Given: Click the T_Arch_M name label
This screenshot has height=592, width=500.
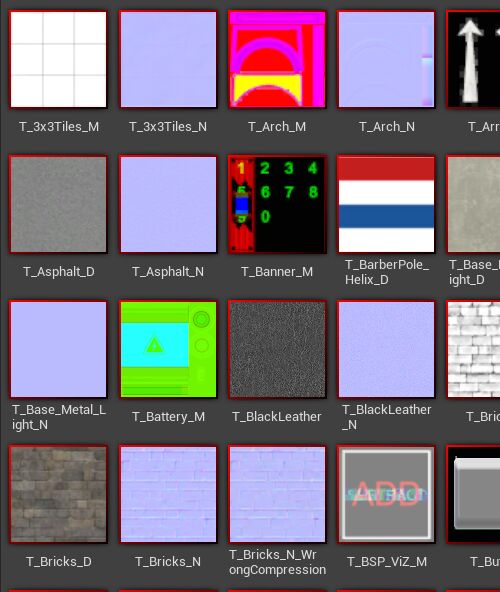Looking at the screenshot, I should click(277, 127).
